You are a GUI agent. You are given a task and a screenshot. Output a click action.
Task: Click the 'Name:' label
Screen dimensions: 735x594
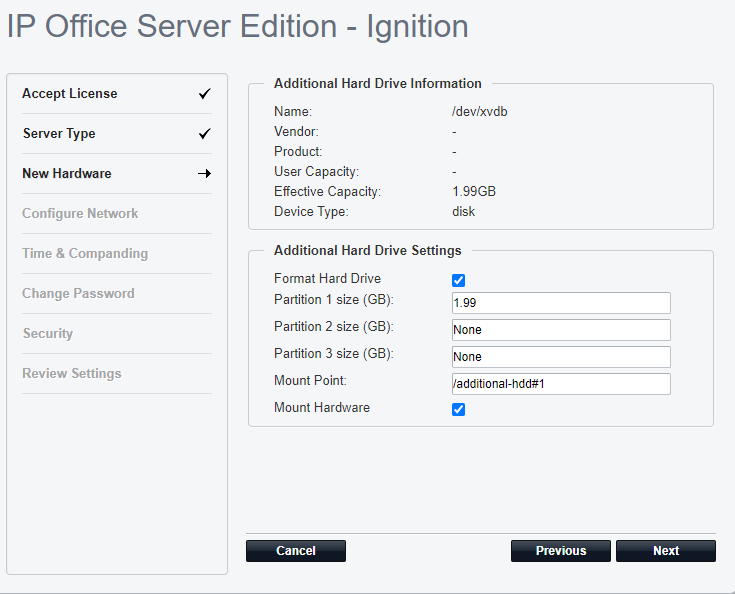click(x=293, y=112)
